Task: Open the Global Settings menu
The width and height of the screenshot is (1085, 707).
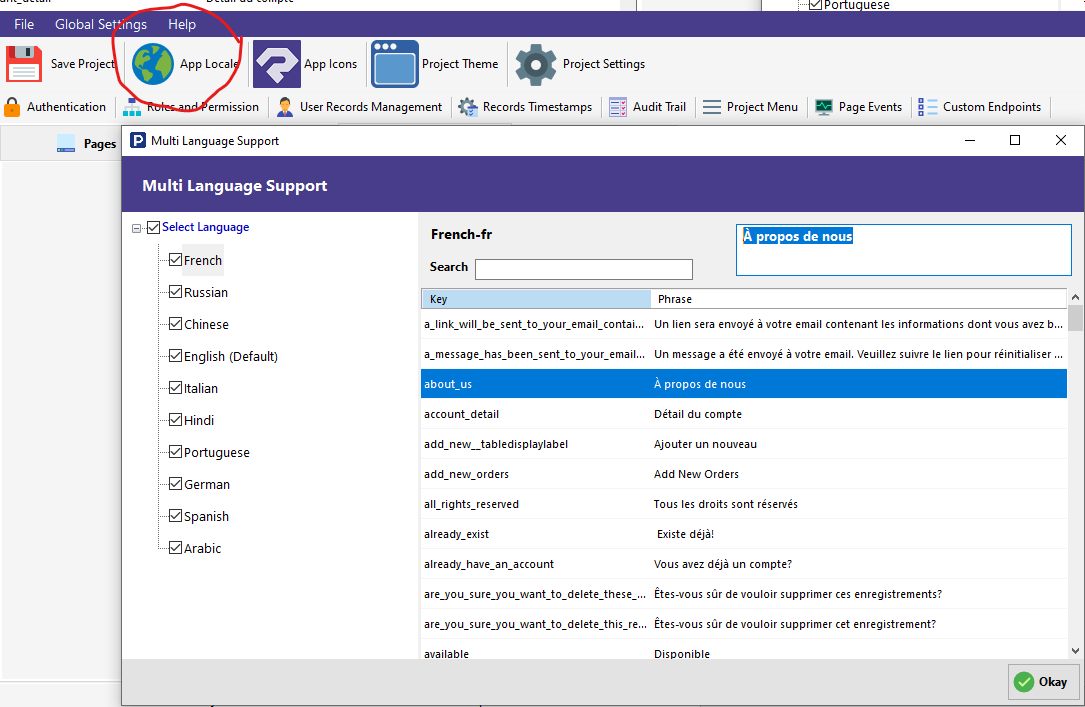Action: [x=100, y=24]
